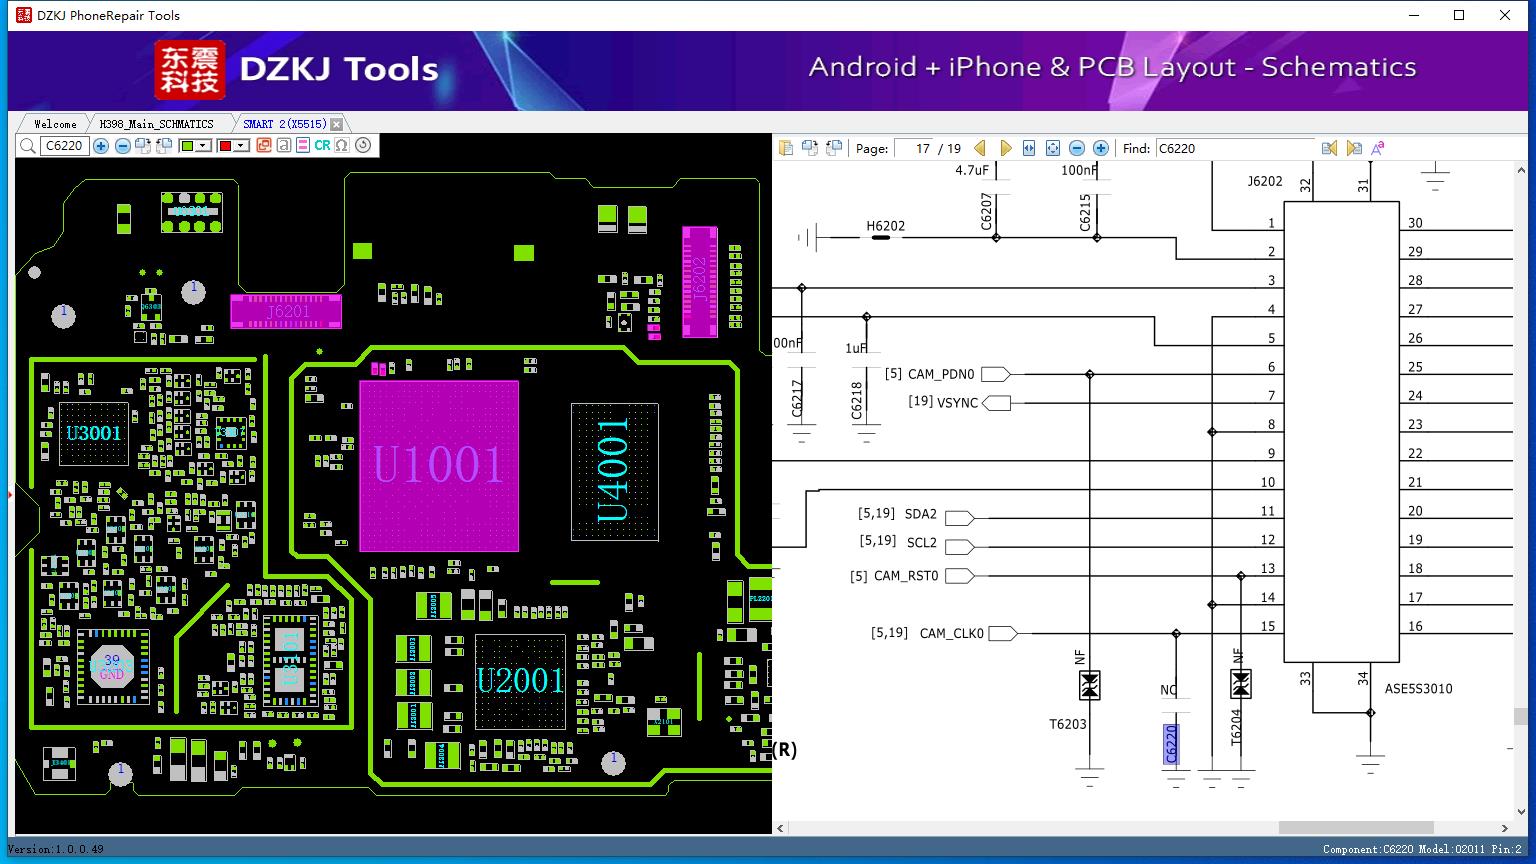Viewport: 1536px width, 864px height.
Task: Click the magnifier search icon in PCB toolbar
Action: pos(27,146)
